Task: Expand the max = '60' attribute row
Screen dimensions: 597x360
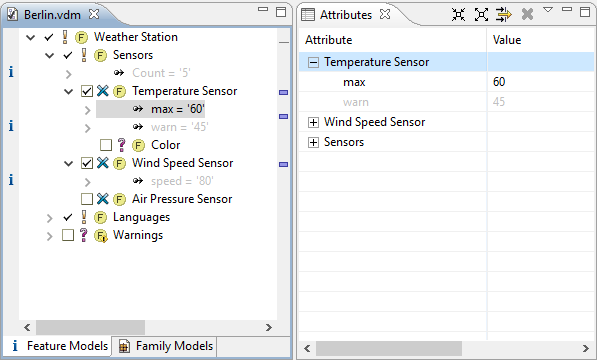Action: tap(88, 110)
